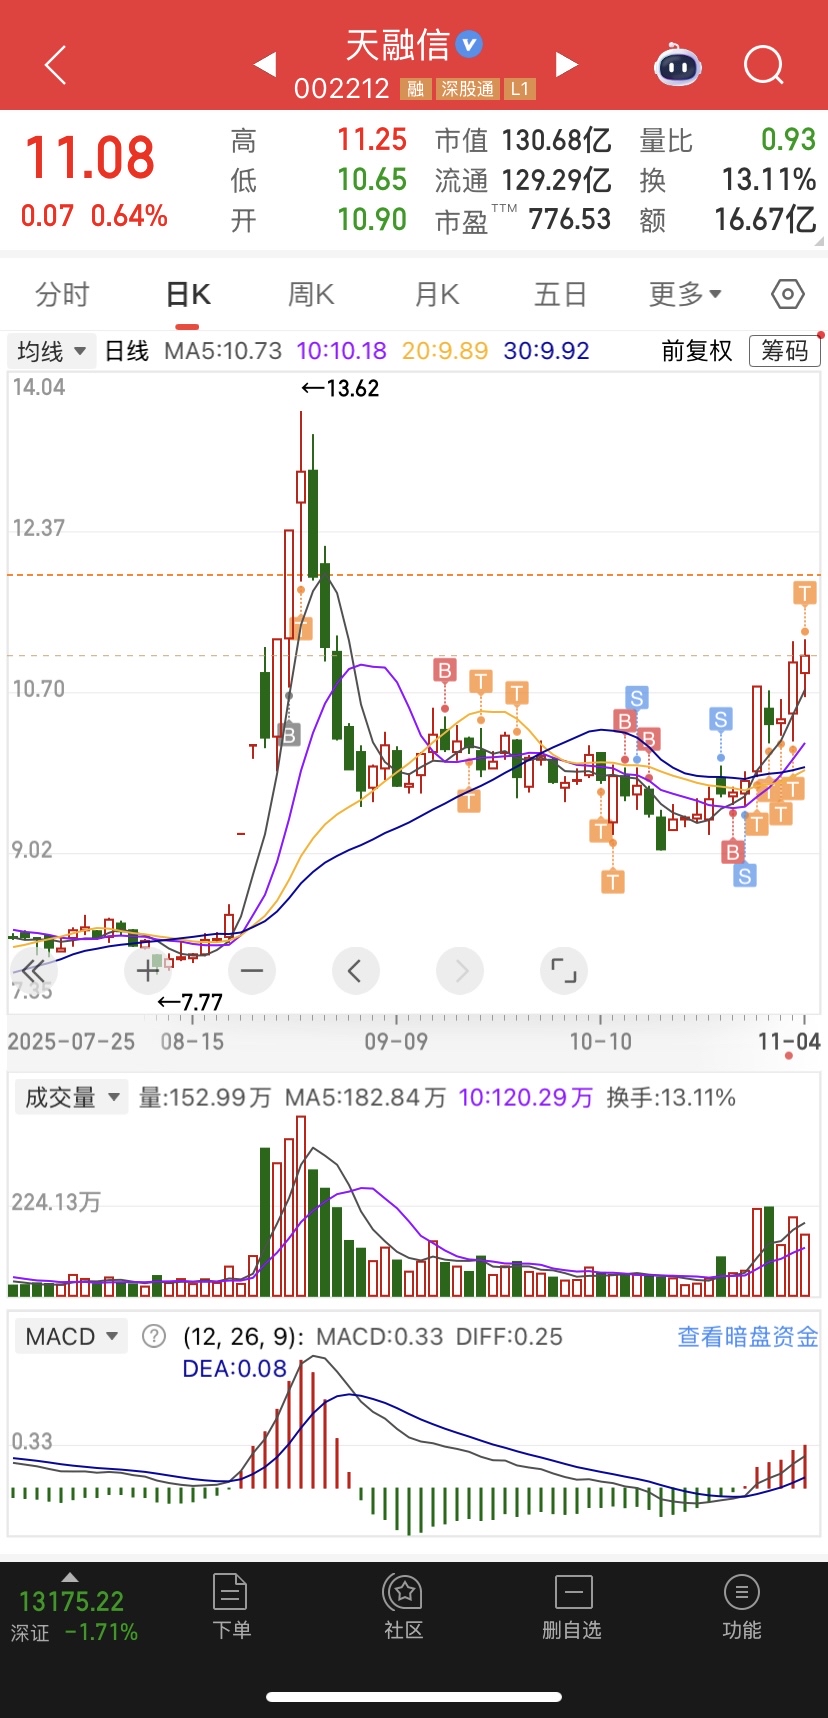Tap the 7.77 low price annotation
The image size is (828, 1718).
[190, 1002]
